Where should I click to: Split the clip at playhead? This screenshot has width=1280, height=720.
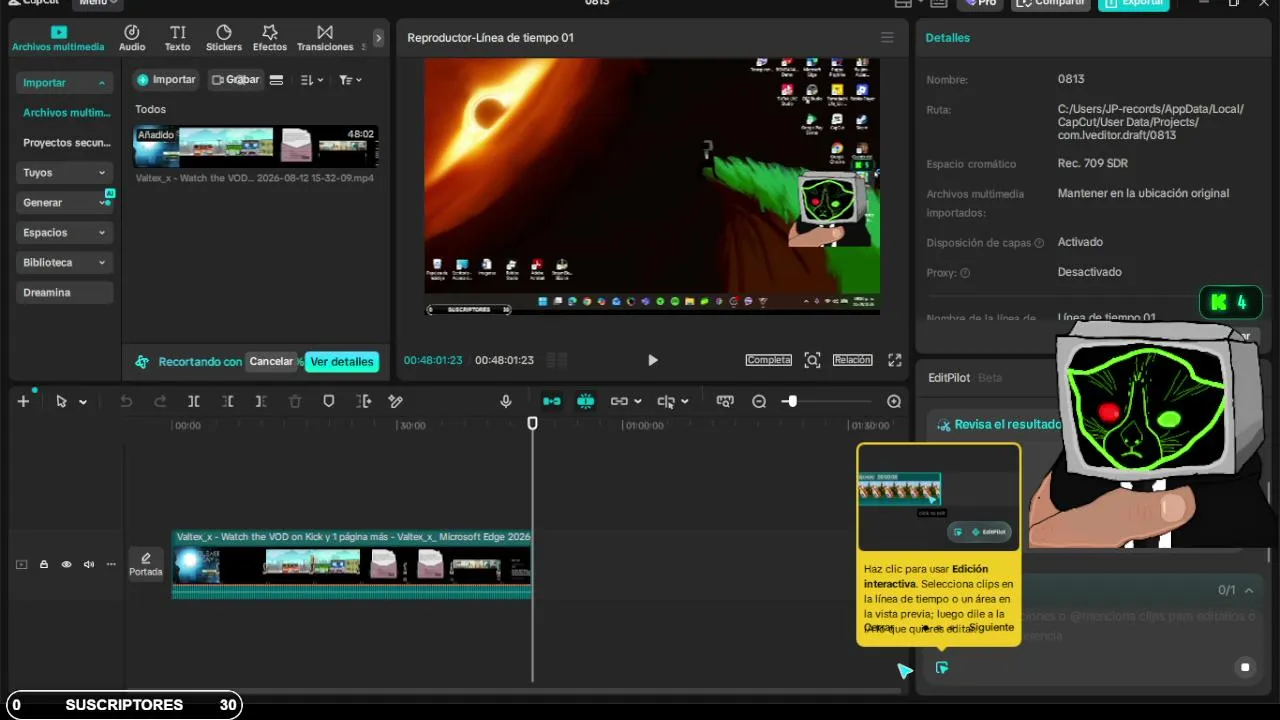194,401
